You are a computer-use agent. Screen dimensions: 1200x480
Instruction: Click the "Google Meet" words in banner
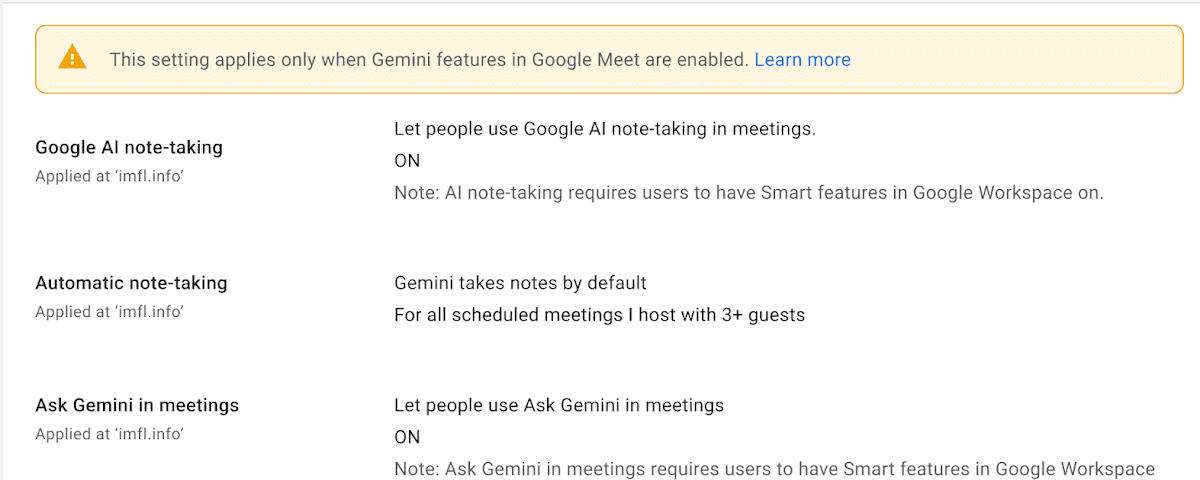coord(588,60)
